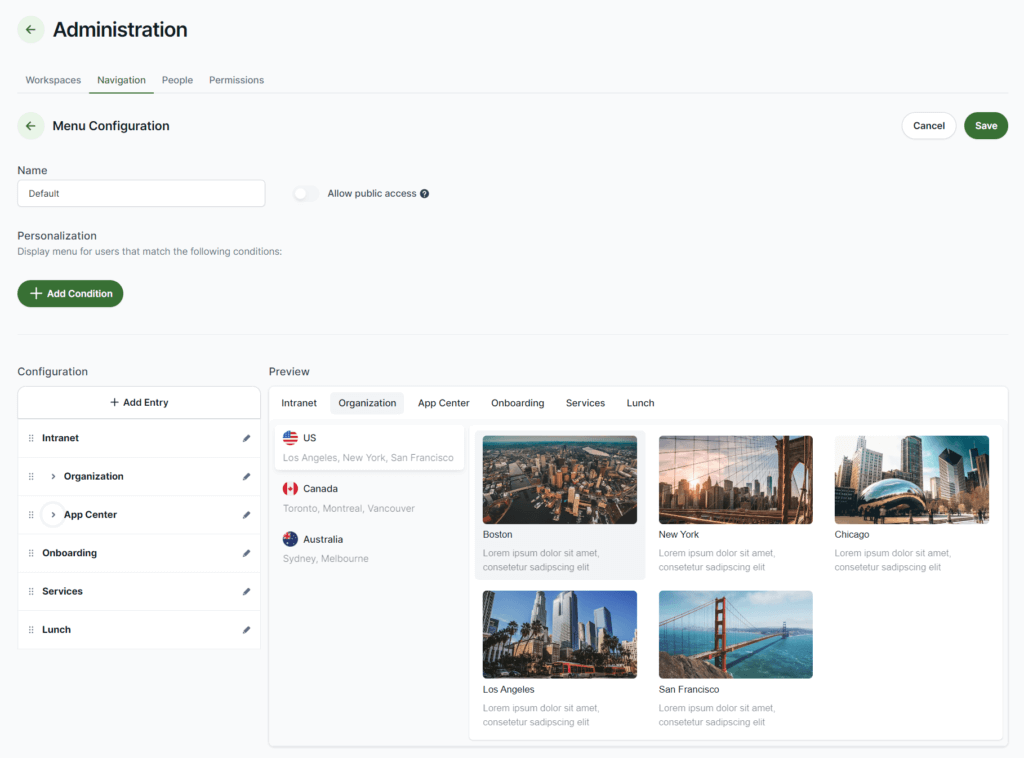Switch to the Permissions tab
Screen dimensions: 1024x758
[236, 80]
